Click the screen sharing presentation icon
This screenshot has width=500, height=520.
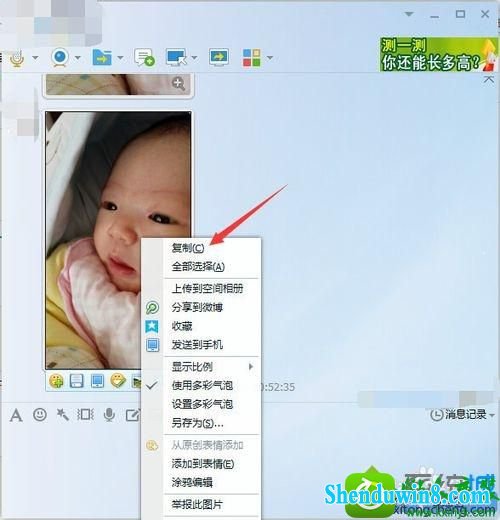[219, 57]
